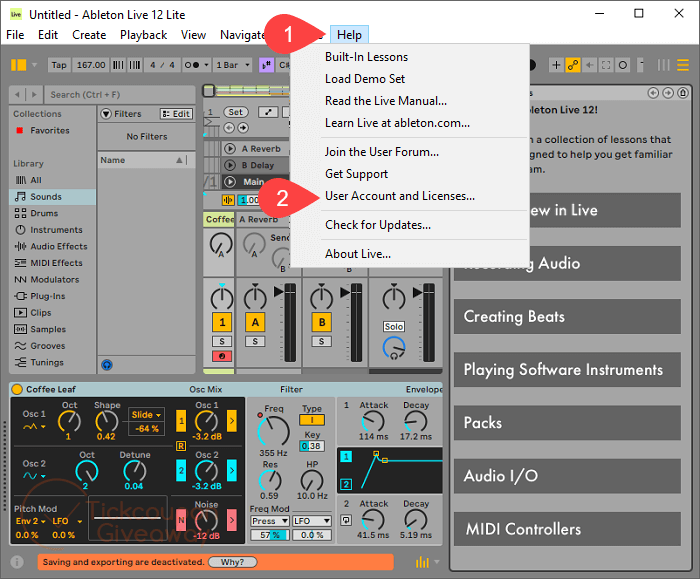Select the Grooves category icon
This screenshot has height=579, width=700.
21,346
